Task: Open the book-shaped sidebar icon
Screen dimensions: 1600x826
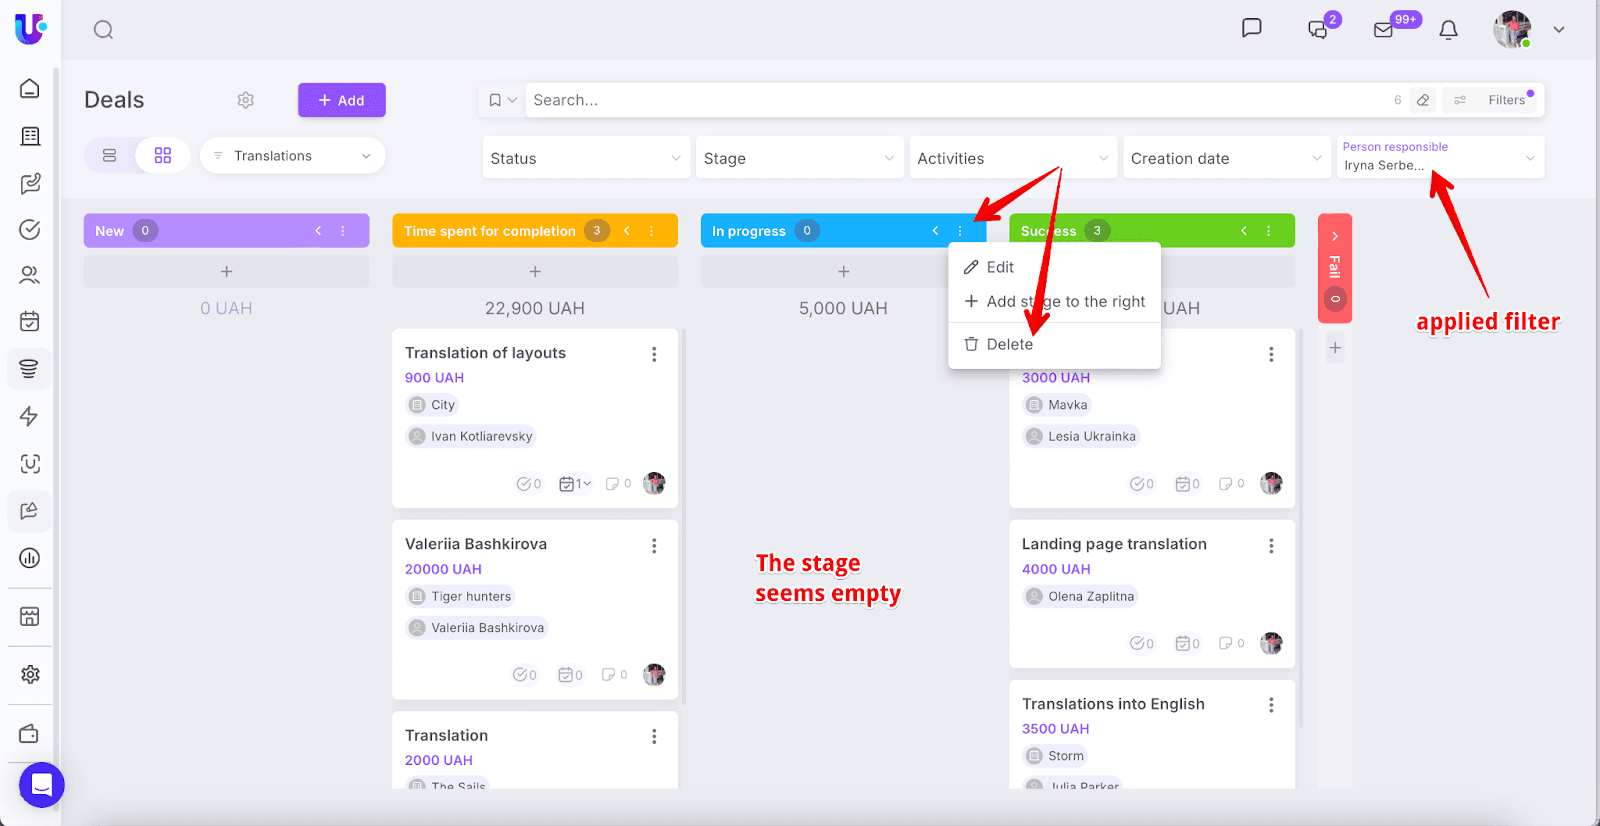Action: 30,136
